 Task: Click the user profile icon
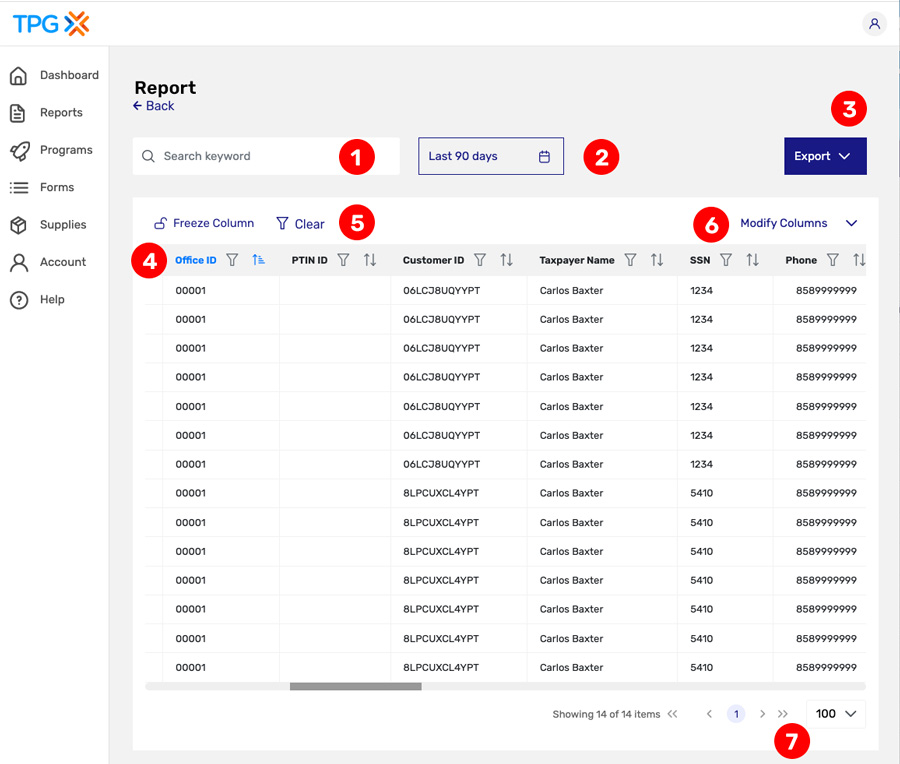coord(875,23)
